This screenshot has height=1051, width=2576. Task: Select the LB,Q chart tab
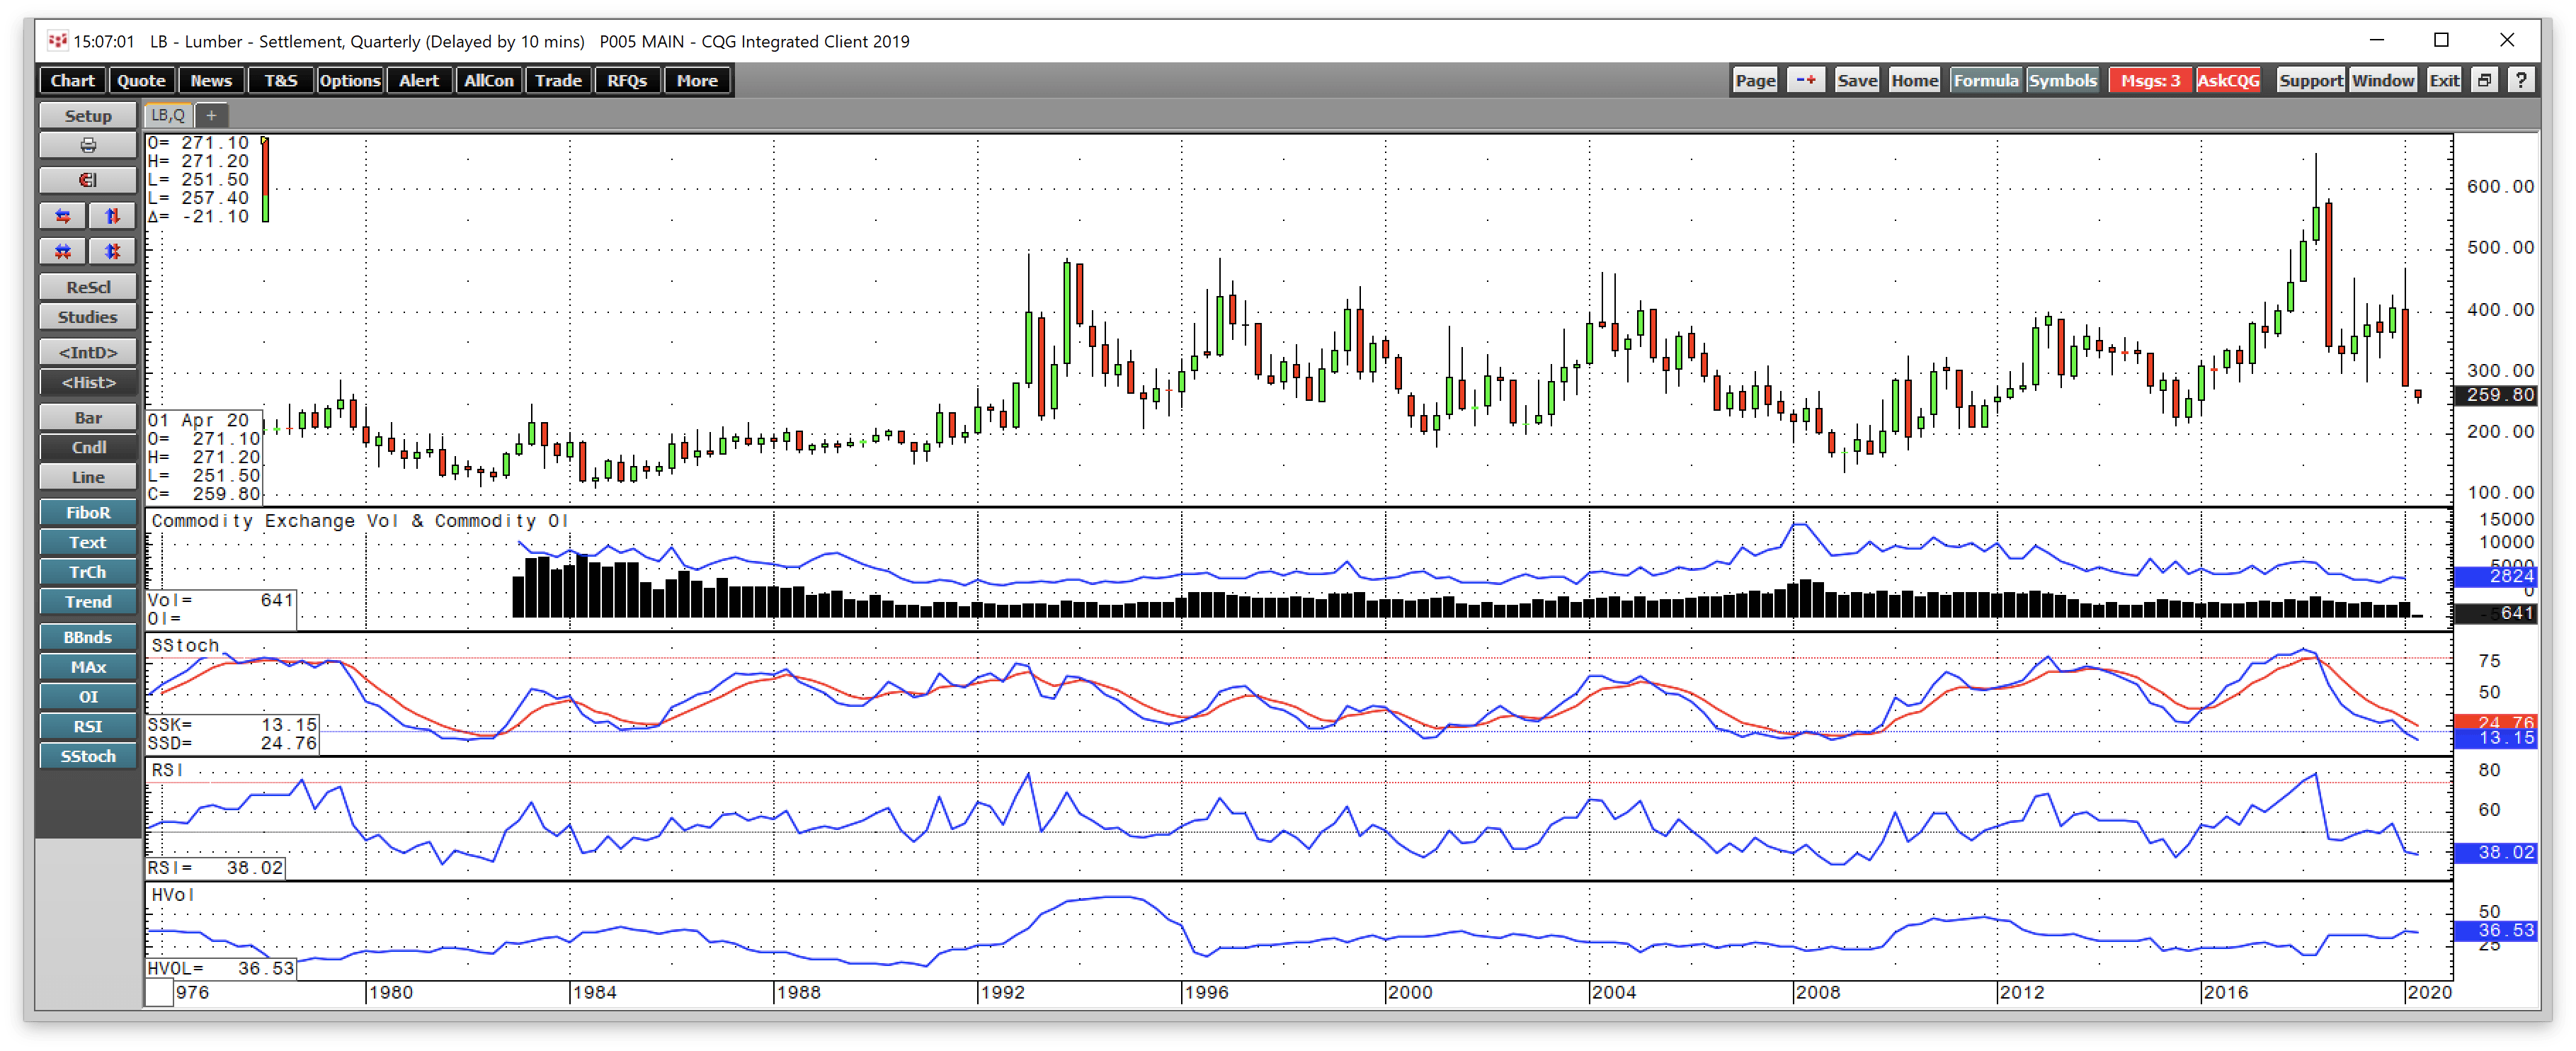pos(167,115)
